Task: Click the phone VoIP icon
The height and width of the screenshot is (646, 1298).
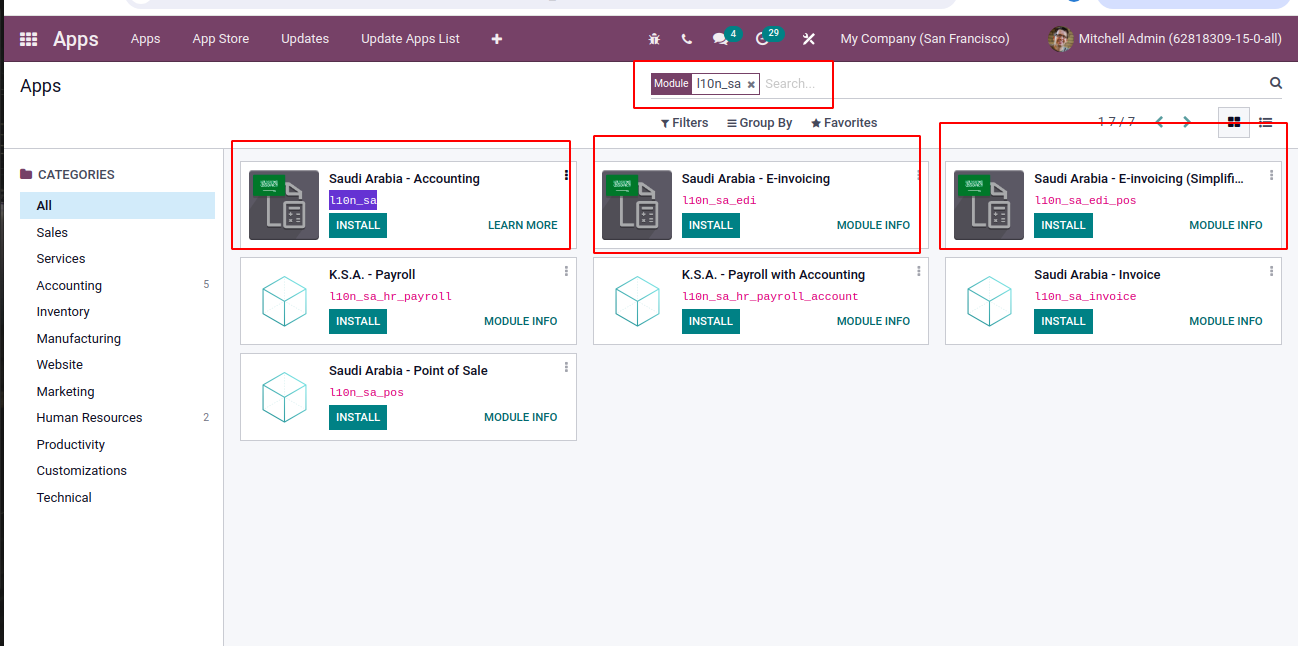Action: (x=686, y=39)
